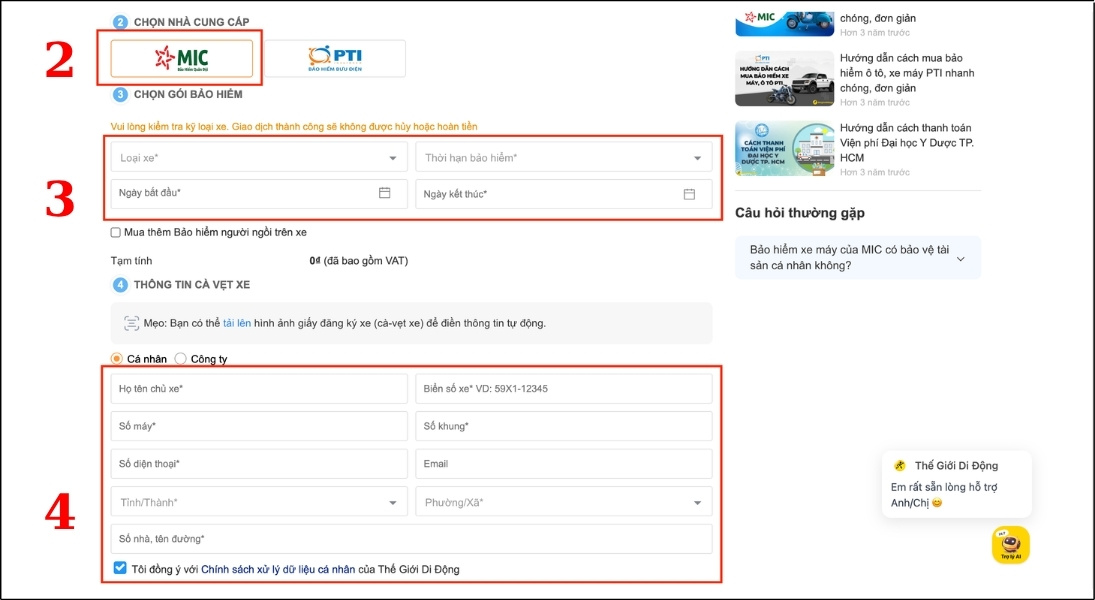Uncheck the Tôi đồng ý policy checkbox
This screenshot has width=1095, height=600.
(120, 569)
